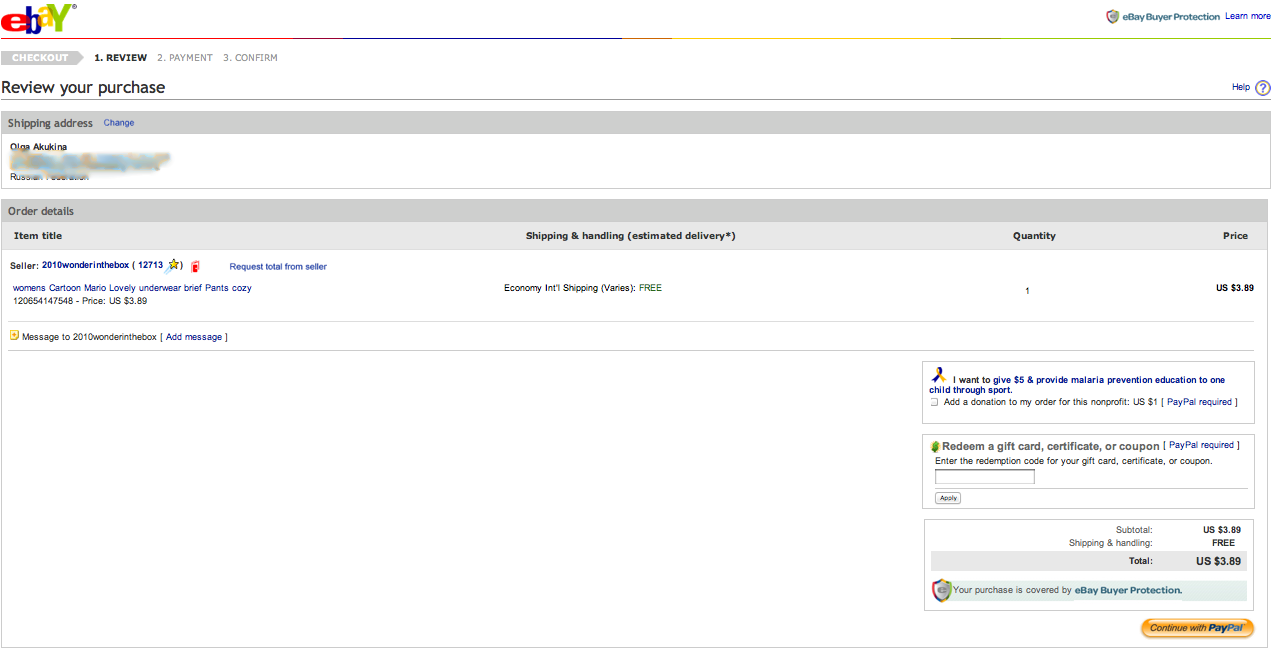1274x658 pixels.
Task: Click the red icon beside seller's star
Action: coord(196,266)
